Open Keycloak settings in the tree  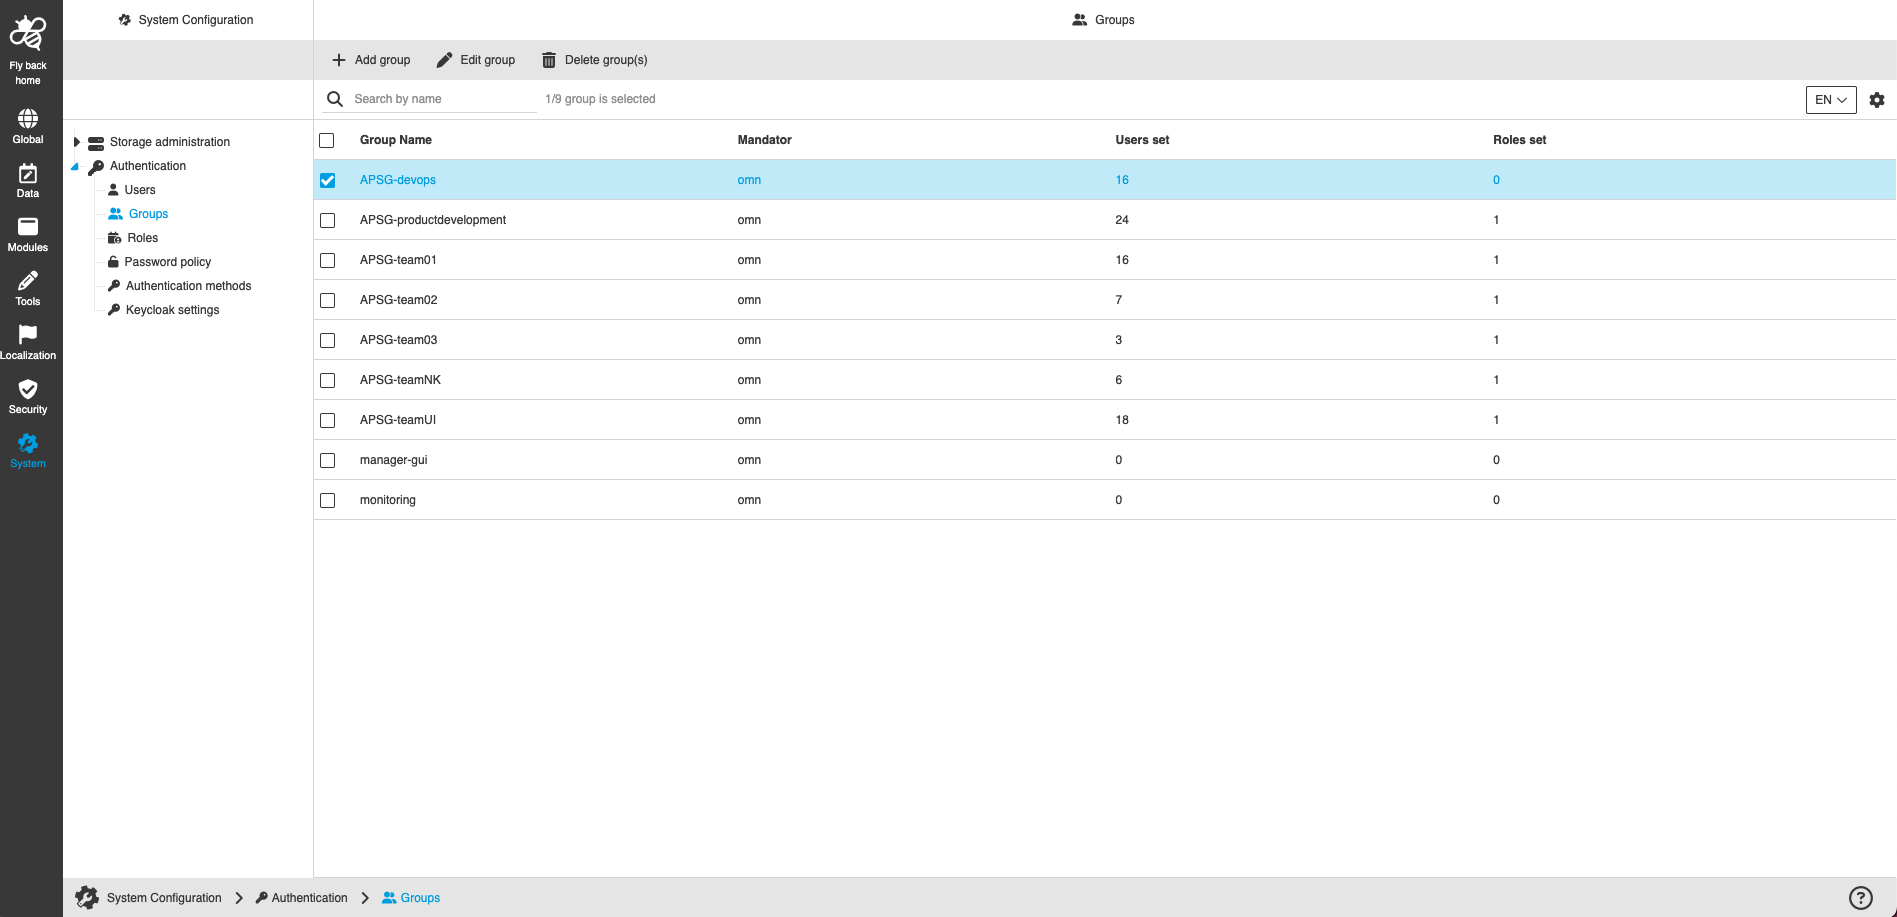point(172,309)
